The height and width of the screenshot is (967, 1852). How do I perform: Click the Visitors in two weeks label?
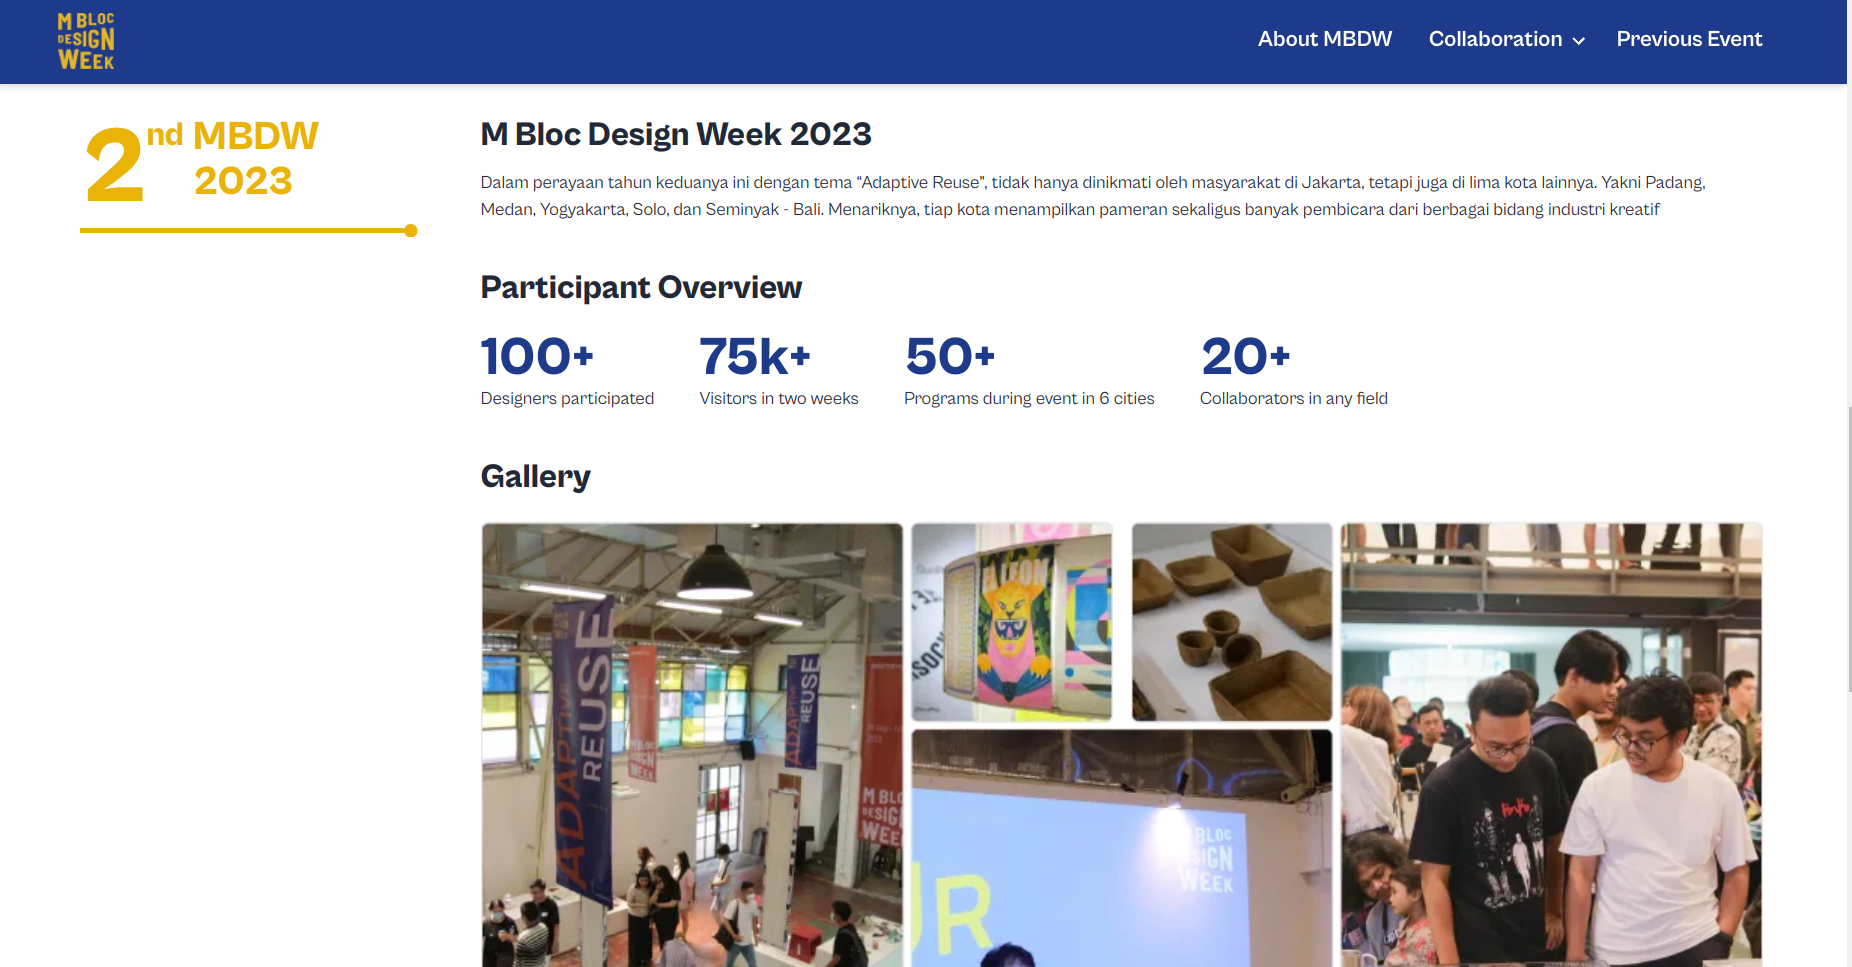779,398
